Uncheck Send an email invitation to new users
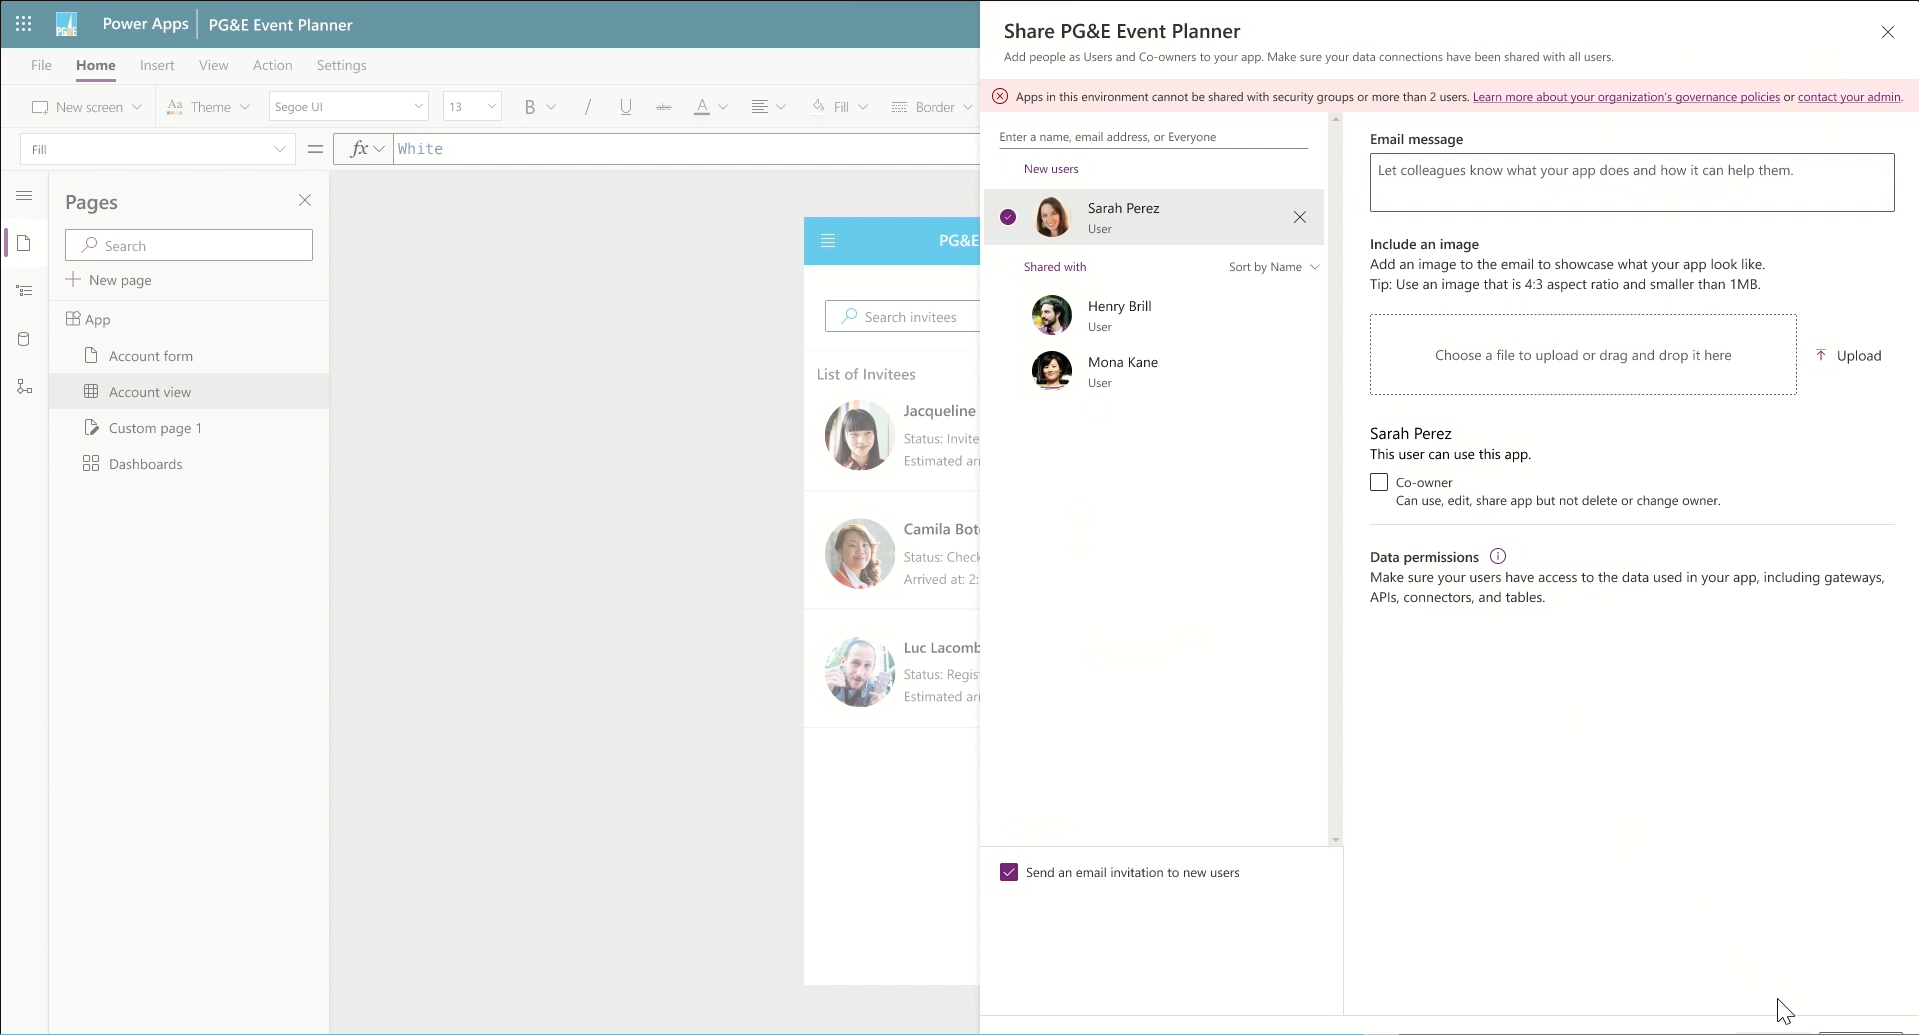The width and height of the screenshot is (1919, 1035). click(x=1009, y=873)
